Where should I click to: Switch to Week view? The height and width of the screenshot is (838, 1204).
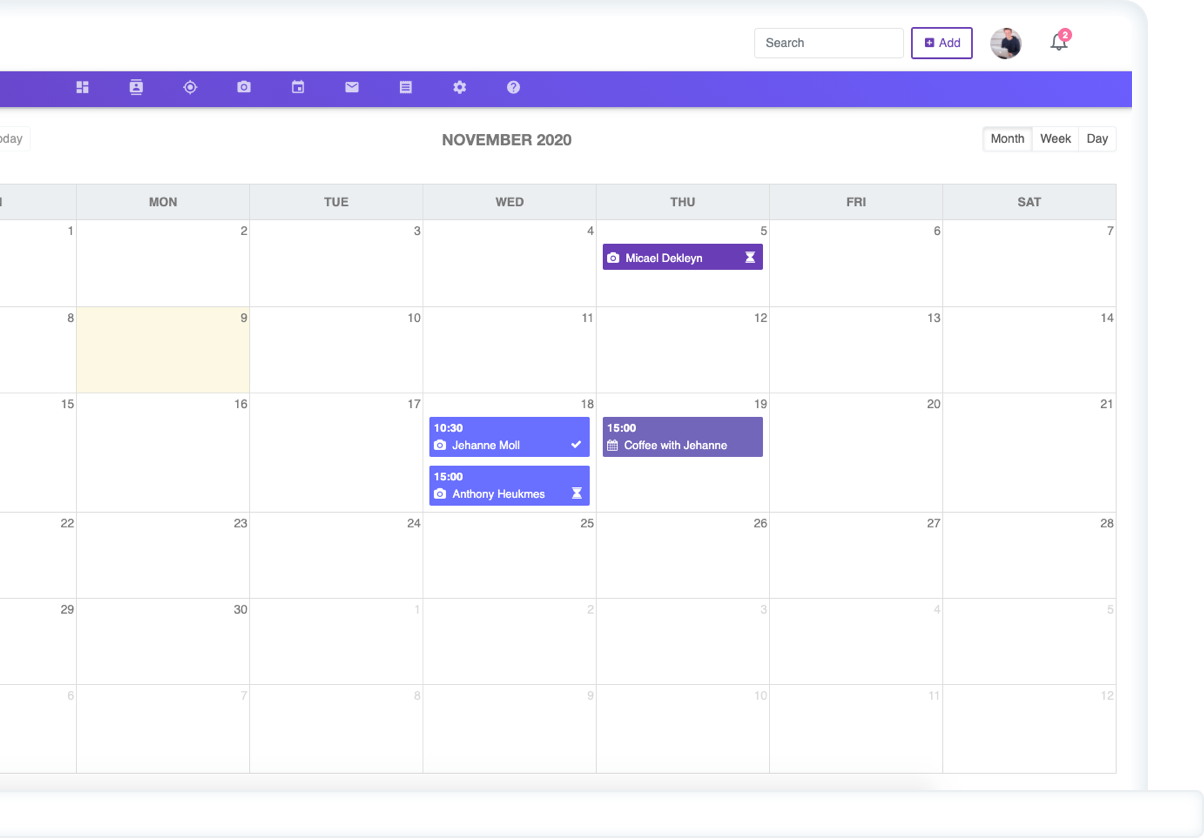1055,139
